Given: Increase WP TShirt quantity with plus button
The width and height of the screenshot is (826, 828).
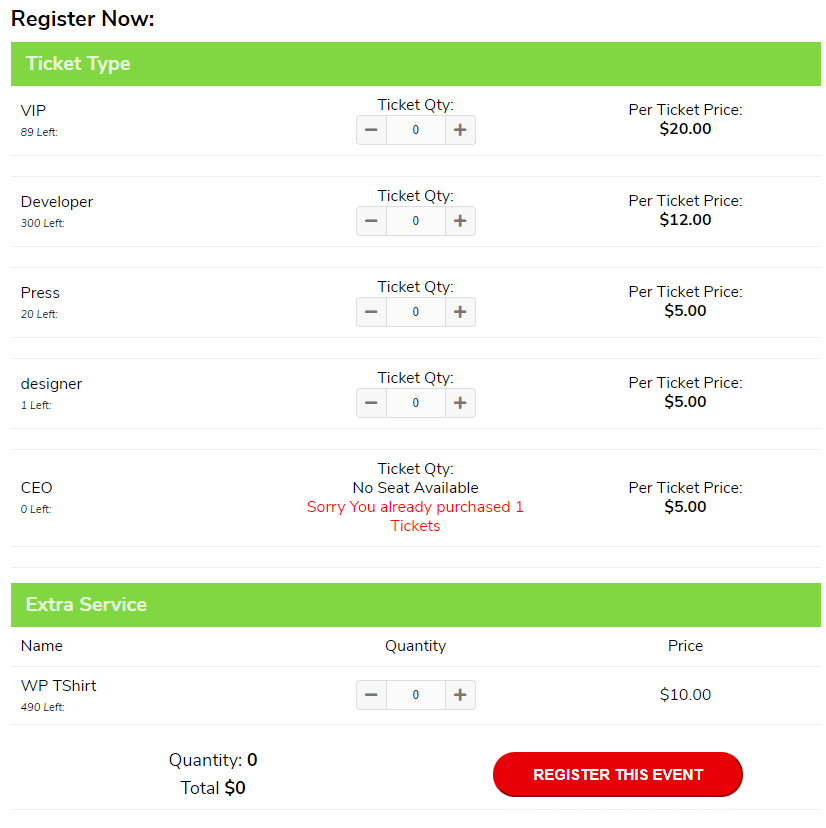Looking at the screenshot, I should point(459,694).
